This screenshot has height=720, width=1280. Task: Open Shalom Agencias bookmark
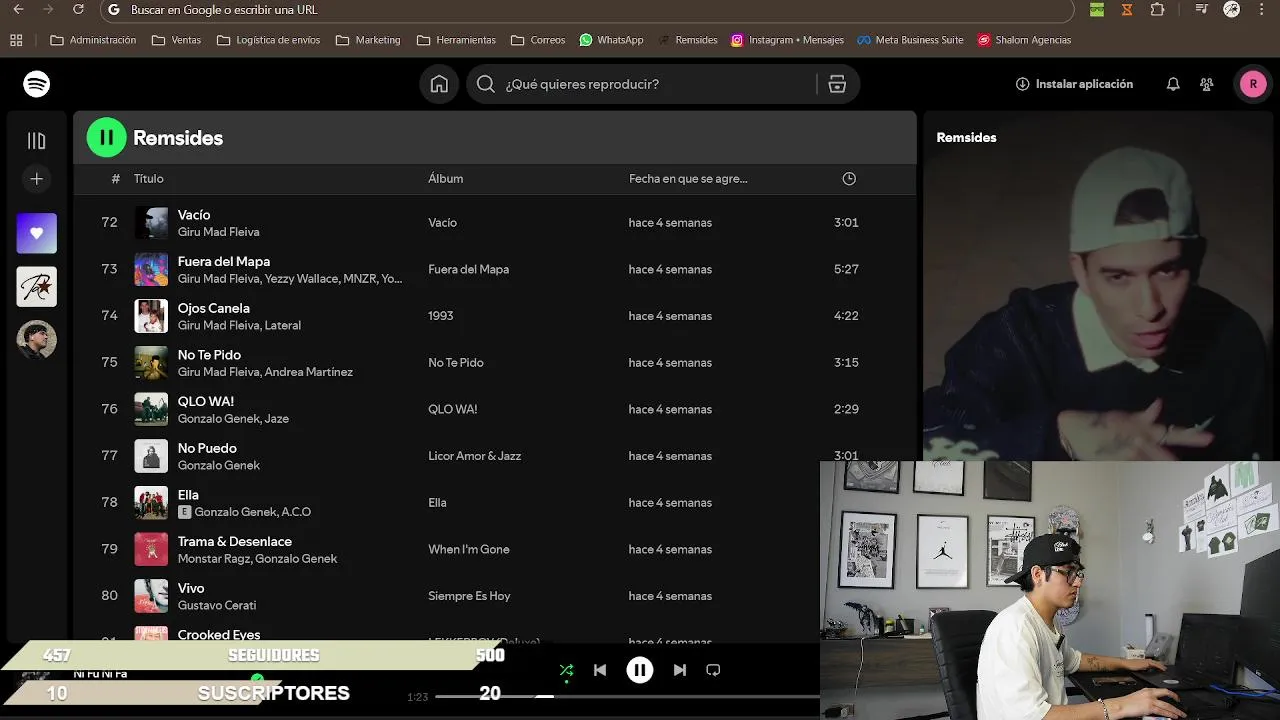(1024, 40)
